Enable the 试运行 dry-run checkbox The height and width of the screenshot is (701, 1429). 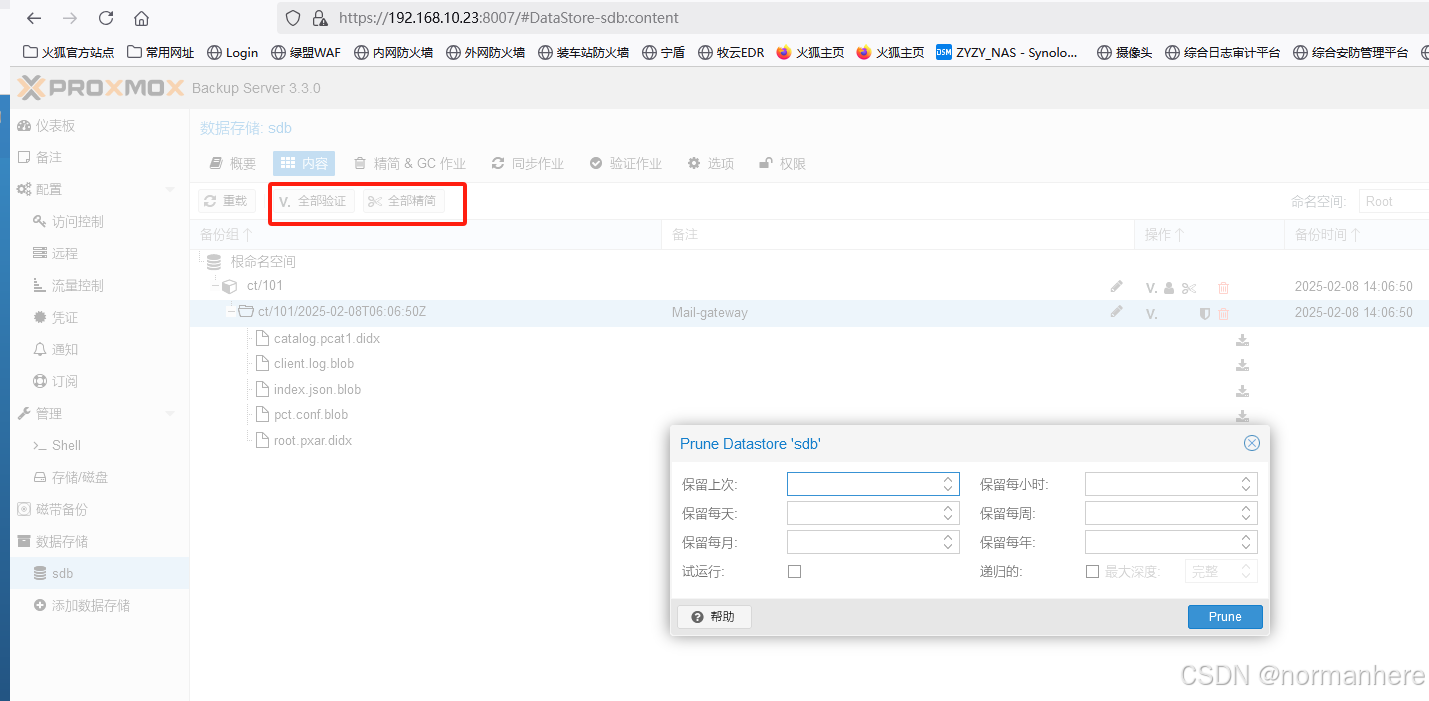(794, 572)
